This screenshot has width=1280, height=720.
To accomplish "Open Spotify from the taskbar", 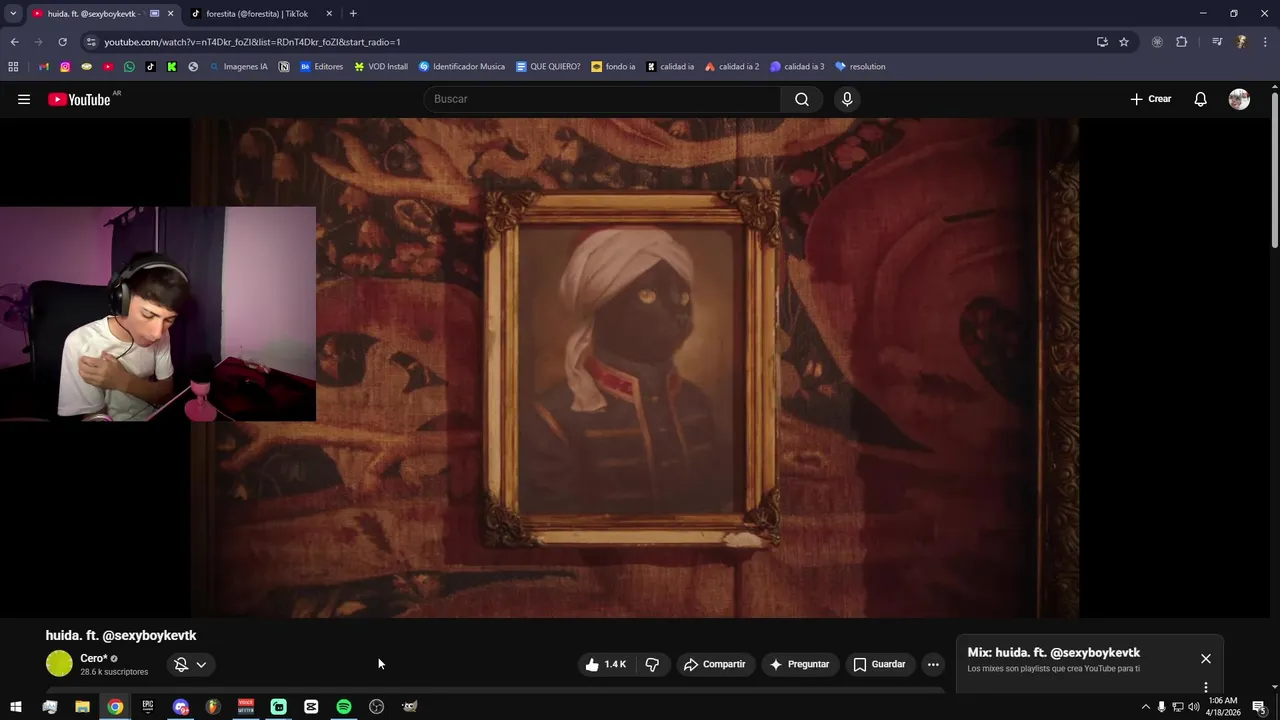I will point(344,707).
